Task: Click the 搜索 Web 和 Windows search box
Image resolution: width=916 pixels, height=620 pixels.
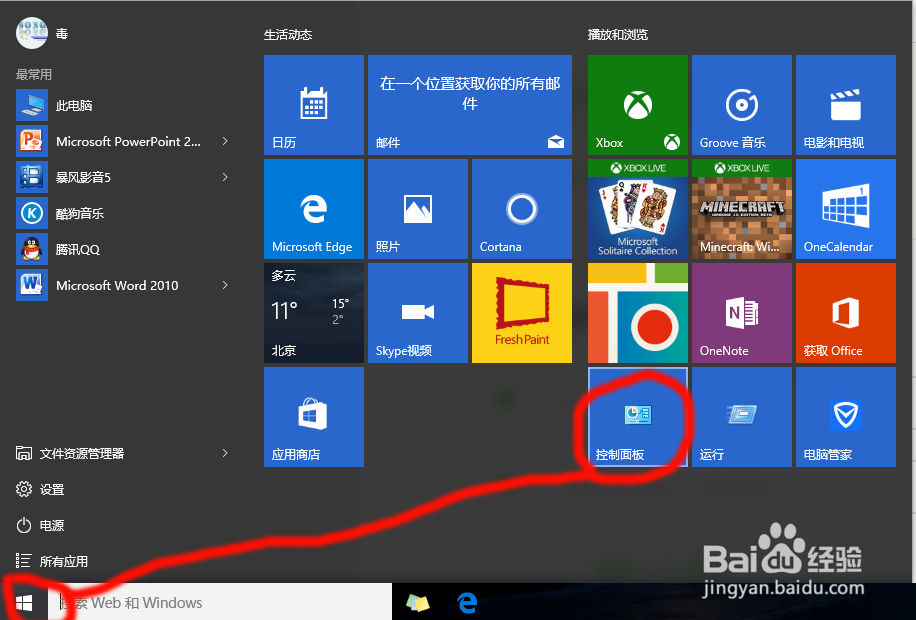Action: [x=220, y=602]
